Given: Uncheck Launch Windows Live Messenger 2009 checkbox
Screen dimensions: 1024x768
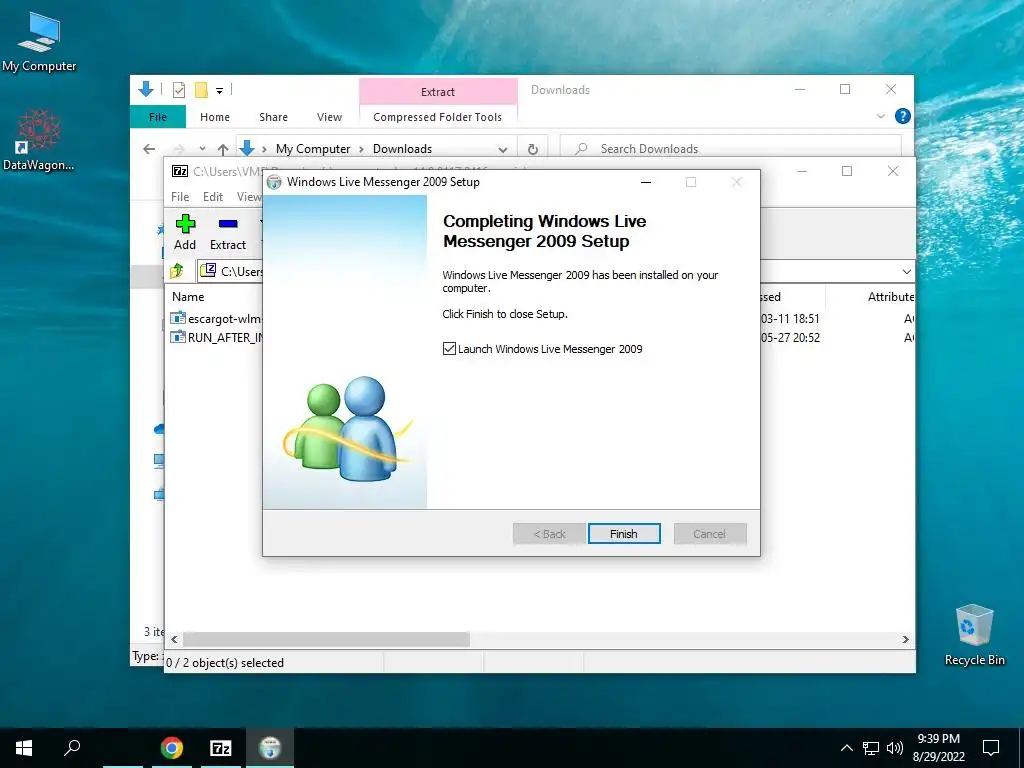Looking at the screenshot, I should pos(449,349).
